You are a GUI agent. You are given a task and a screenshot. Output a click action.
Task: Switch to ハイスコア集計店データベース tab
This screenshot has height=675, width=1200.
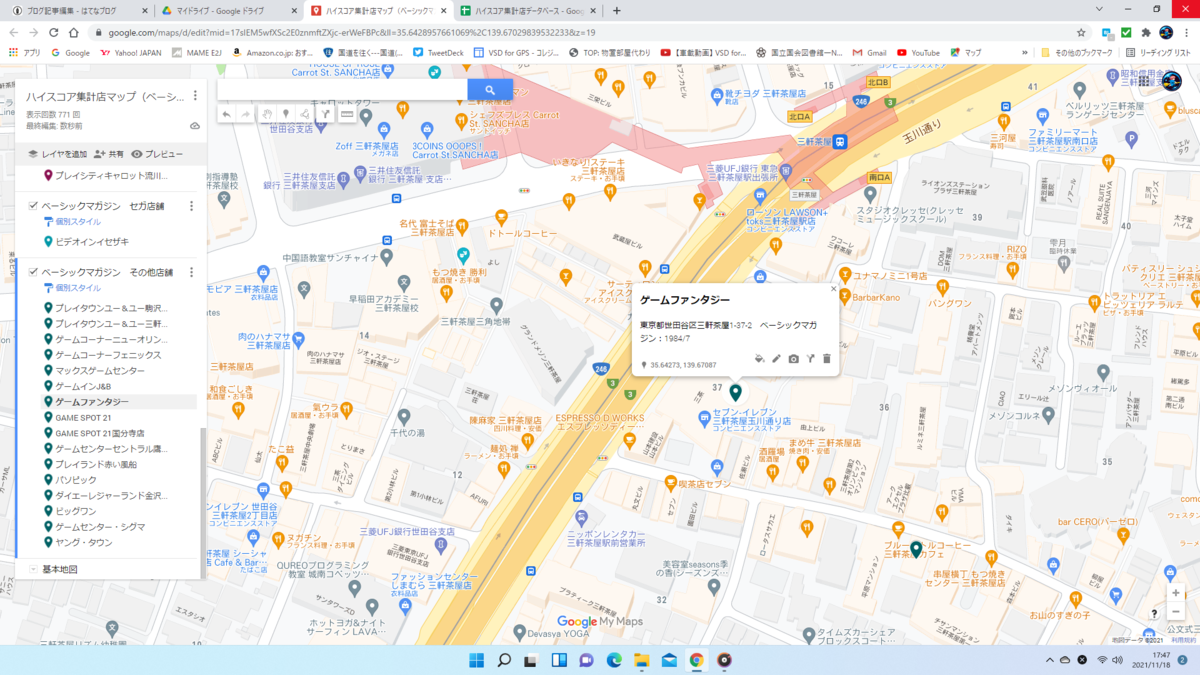(x=528, y=10)
